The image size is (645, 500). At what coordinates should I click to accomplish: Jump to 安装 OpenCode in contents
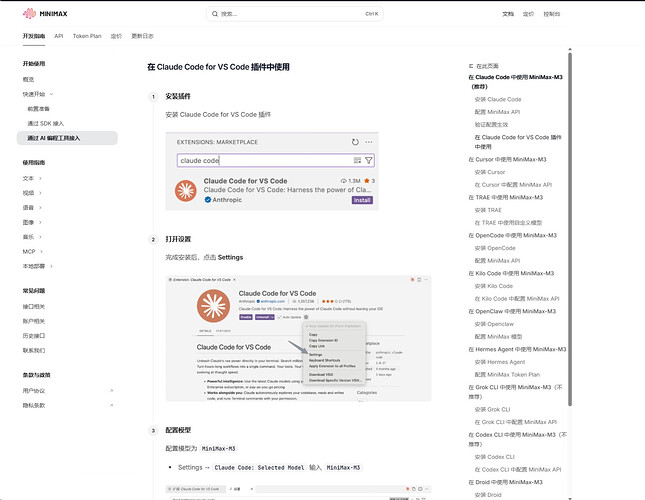[x=495, y=248]
